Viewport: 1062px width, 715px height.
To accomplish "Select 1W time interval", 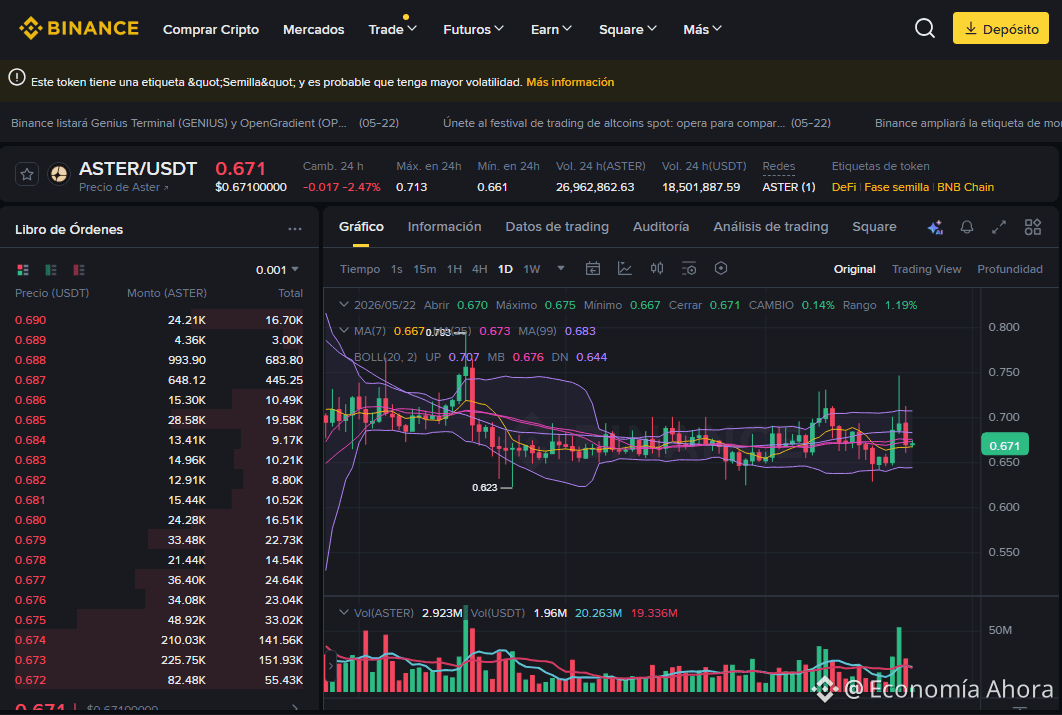I will click(532, 269).
